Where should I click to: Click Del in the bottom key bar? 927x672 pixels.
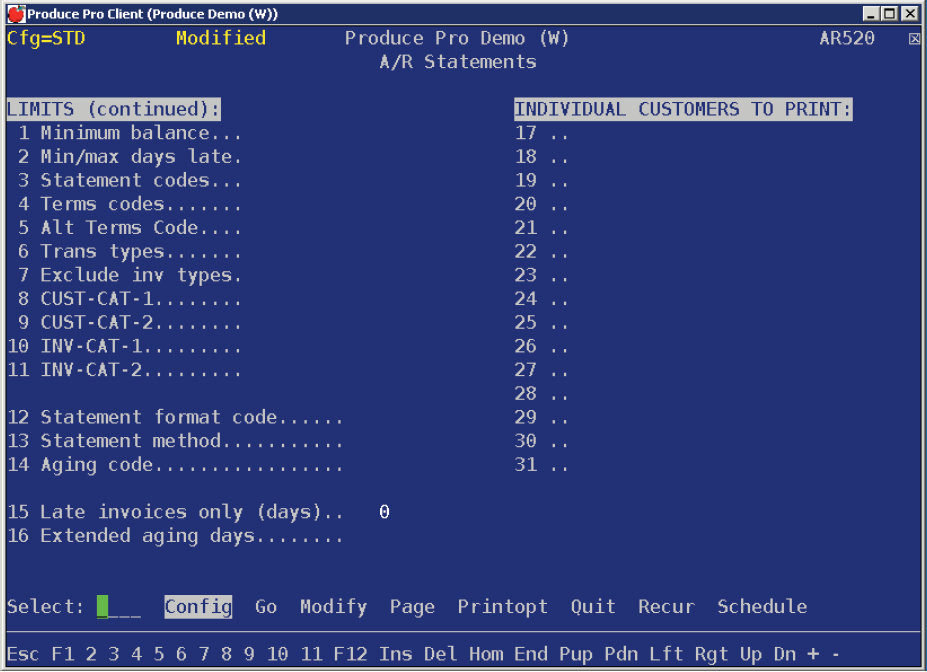click(x=440, y=654)
